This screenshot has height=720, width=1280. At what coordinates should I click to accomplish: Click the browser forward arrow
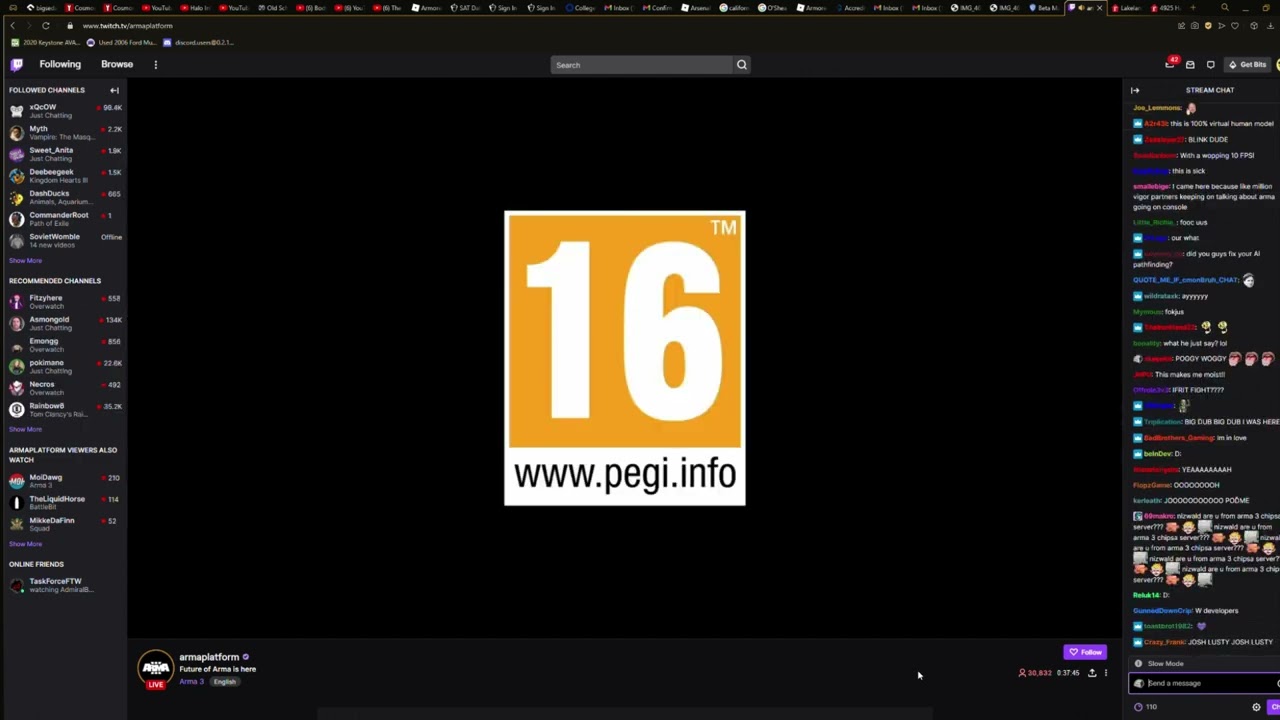click(28, 25)
